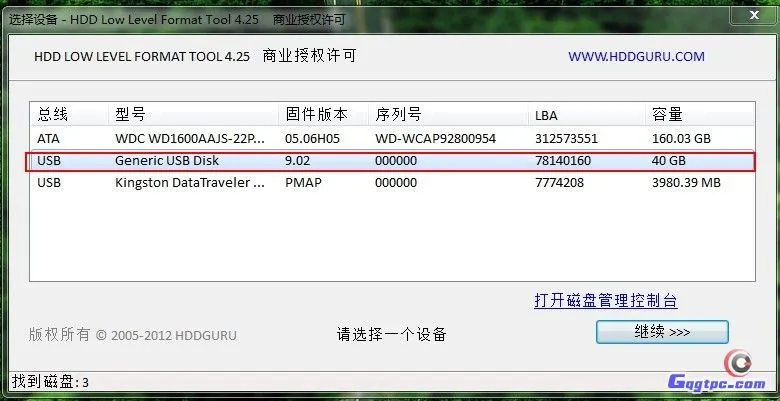
Task: Click firmware cell 9.02
Action: (x=297, y=161)
